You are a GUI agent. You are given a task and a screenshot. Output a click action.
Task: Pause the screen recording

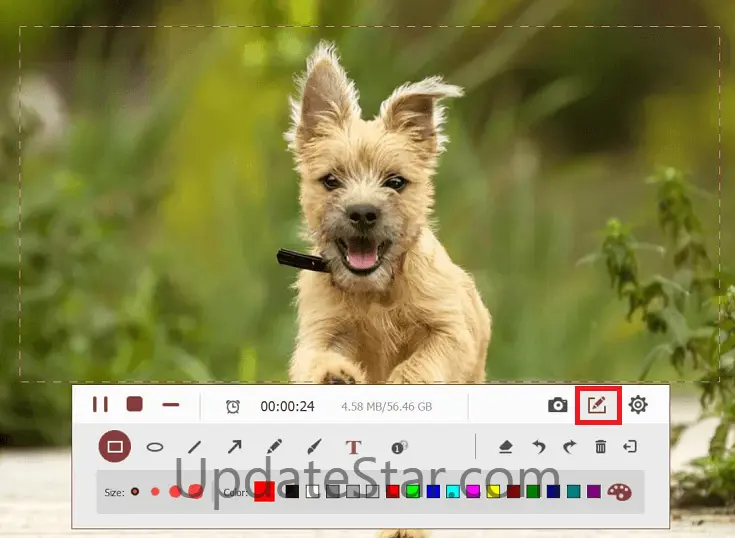pyautogui.click(x=100, y=405)
